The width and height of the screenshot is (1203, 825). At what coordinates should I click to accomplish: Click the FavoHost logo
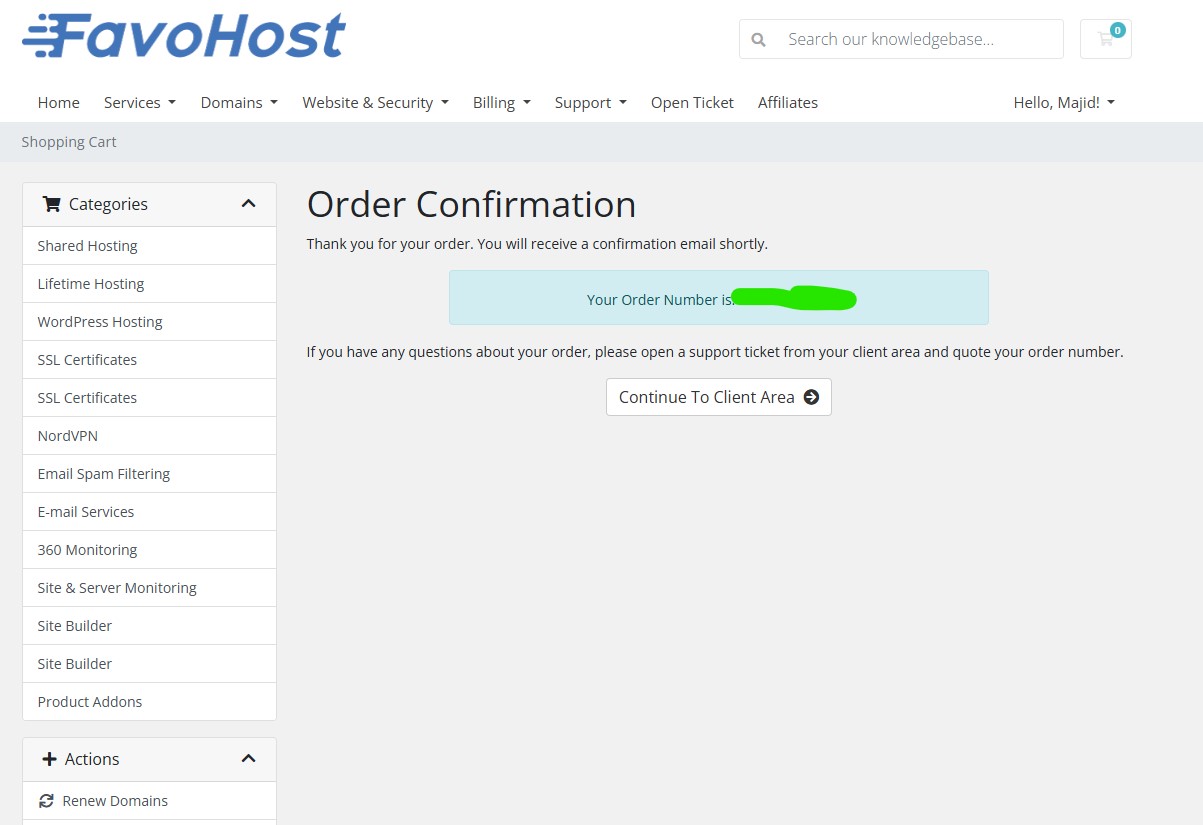tap(183, 34)
